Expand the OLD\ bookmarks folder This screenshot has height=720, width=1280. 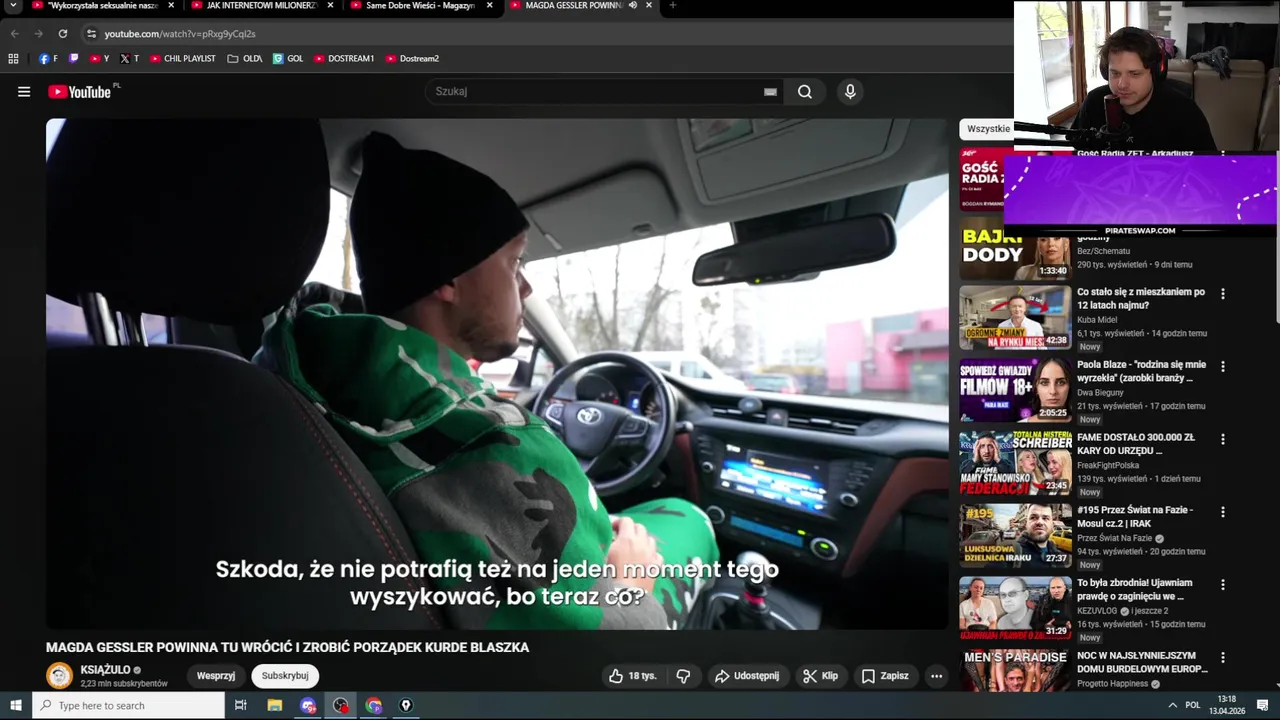click(245, 59)
